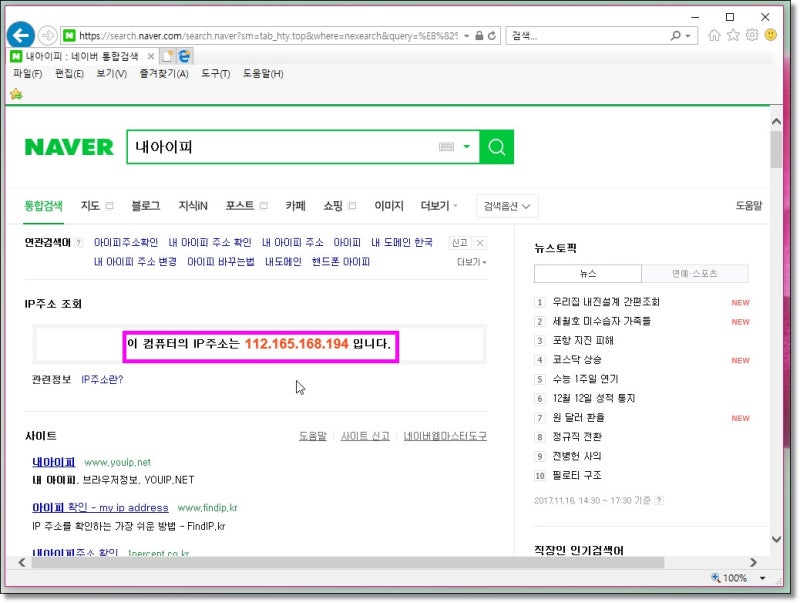The height and width of the screenshot is (603, 800).
Task: Expand the browser search provider dropdown
Action: click(688, 36)
